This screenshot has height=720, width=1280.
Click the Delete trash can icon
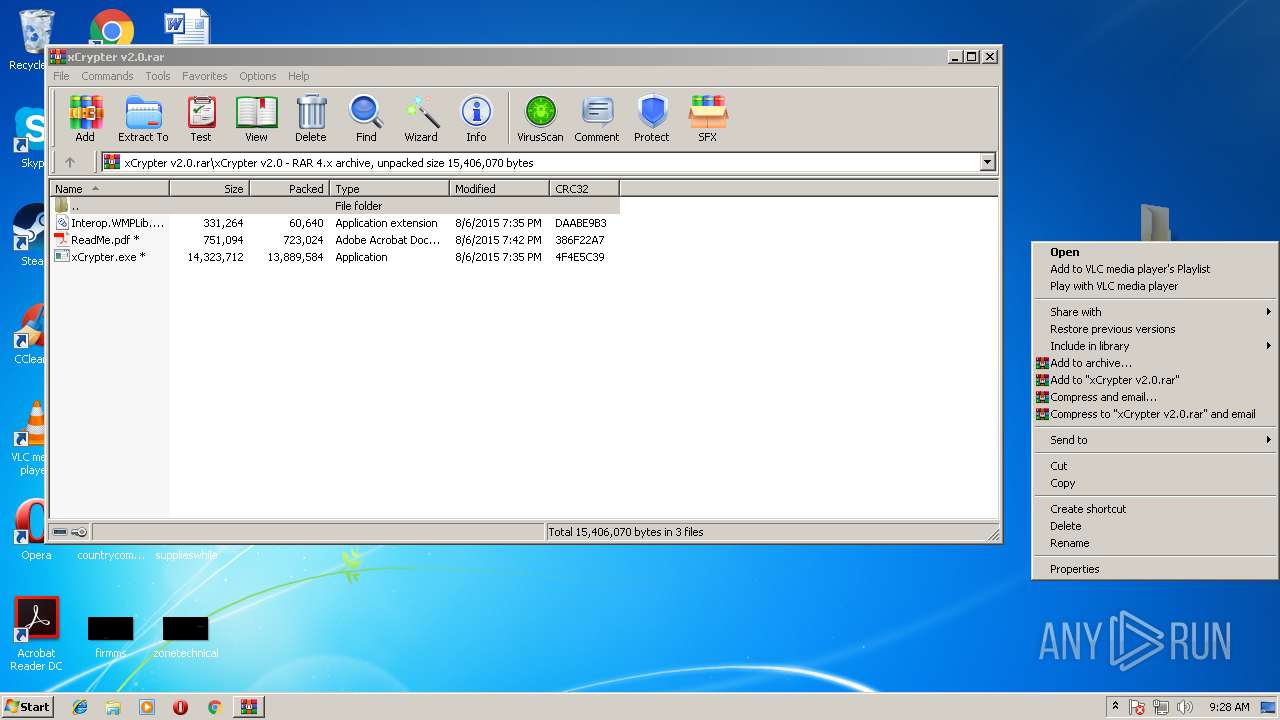[x=311, y=119]
